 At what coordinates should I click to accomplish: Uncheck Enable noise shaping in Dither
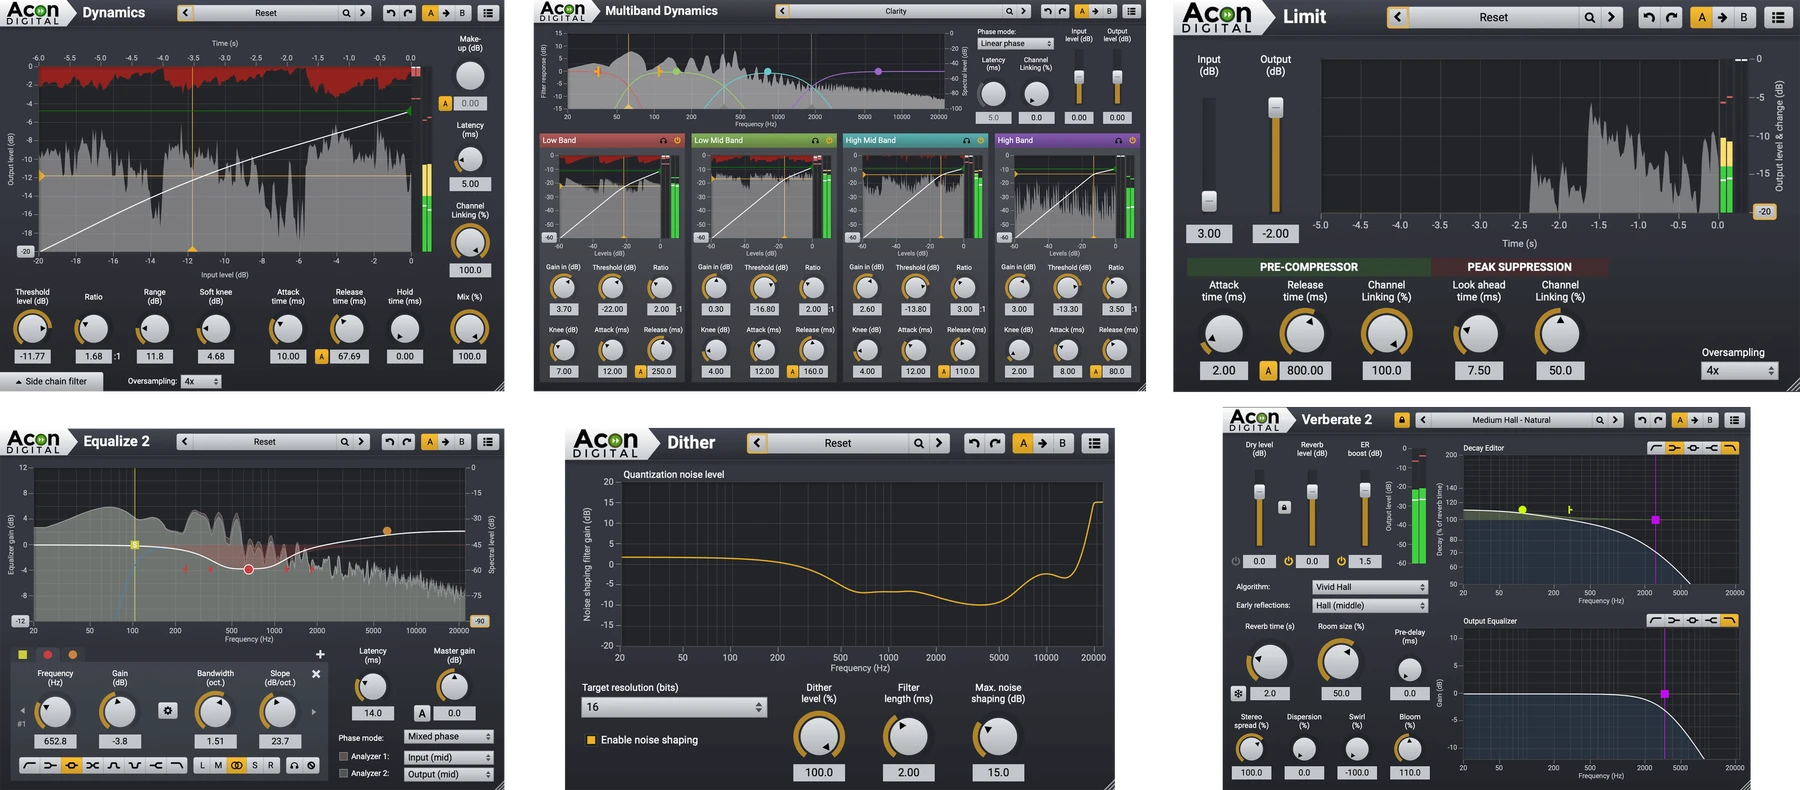point(591,740)
